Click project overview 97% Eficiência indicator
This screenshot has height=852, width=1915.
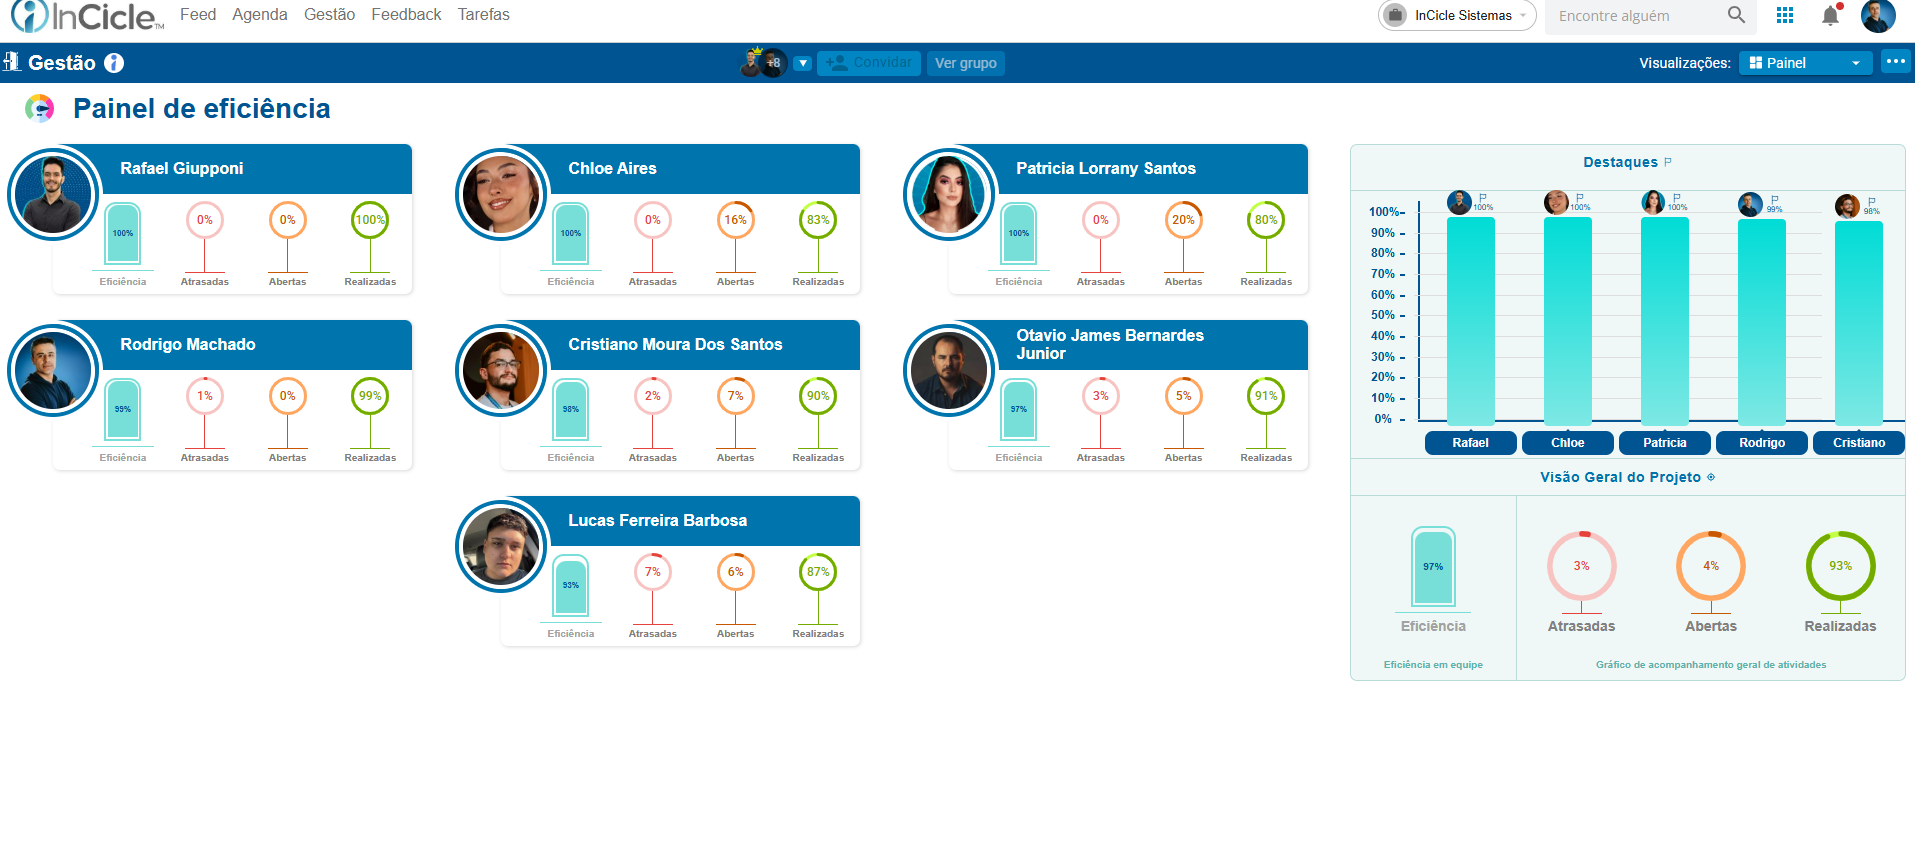pos(1433,566)
